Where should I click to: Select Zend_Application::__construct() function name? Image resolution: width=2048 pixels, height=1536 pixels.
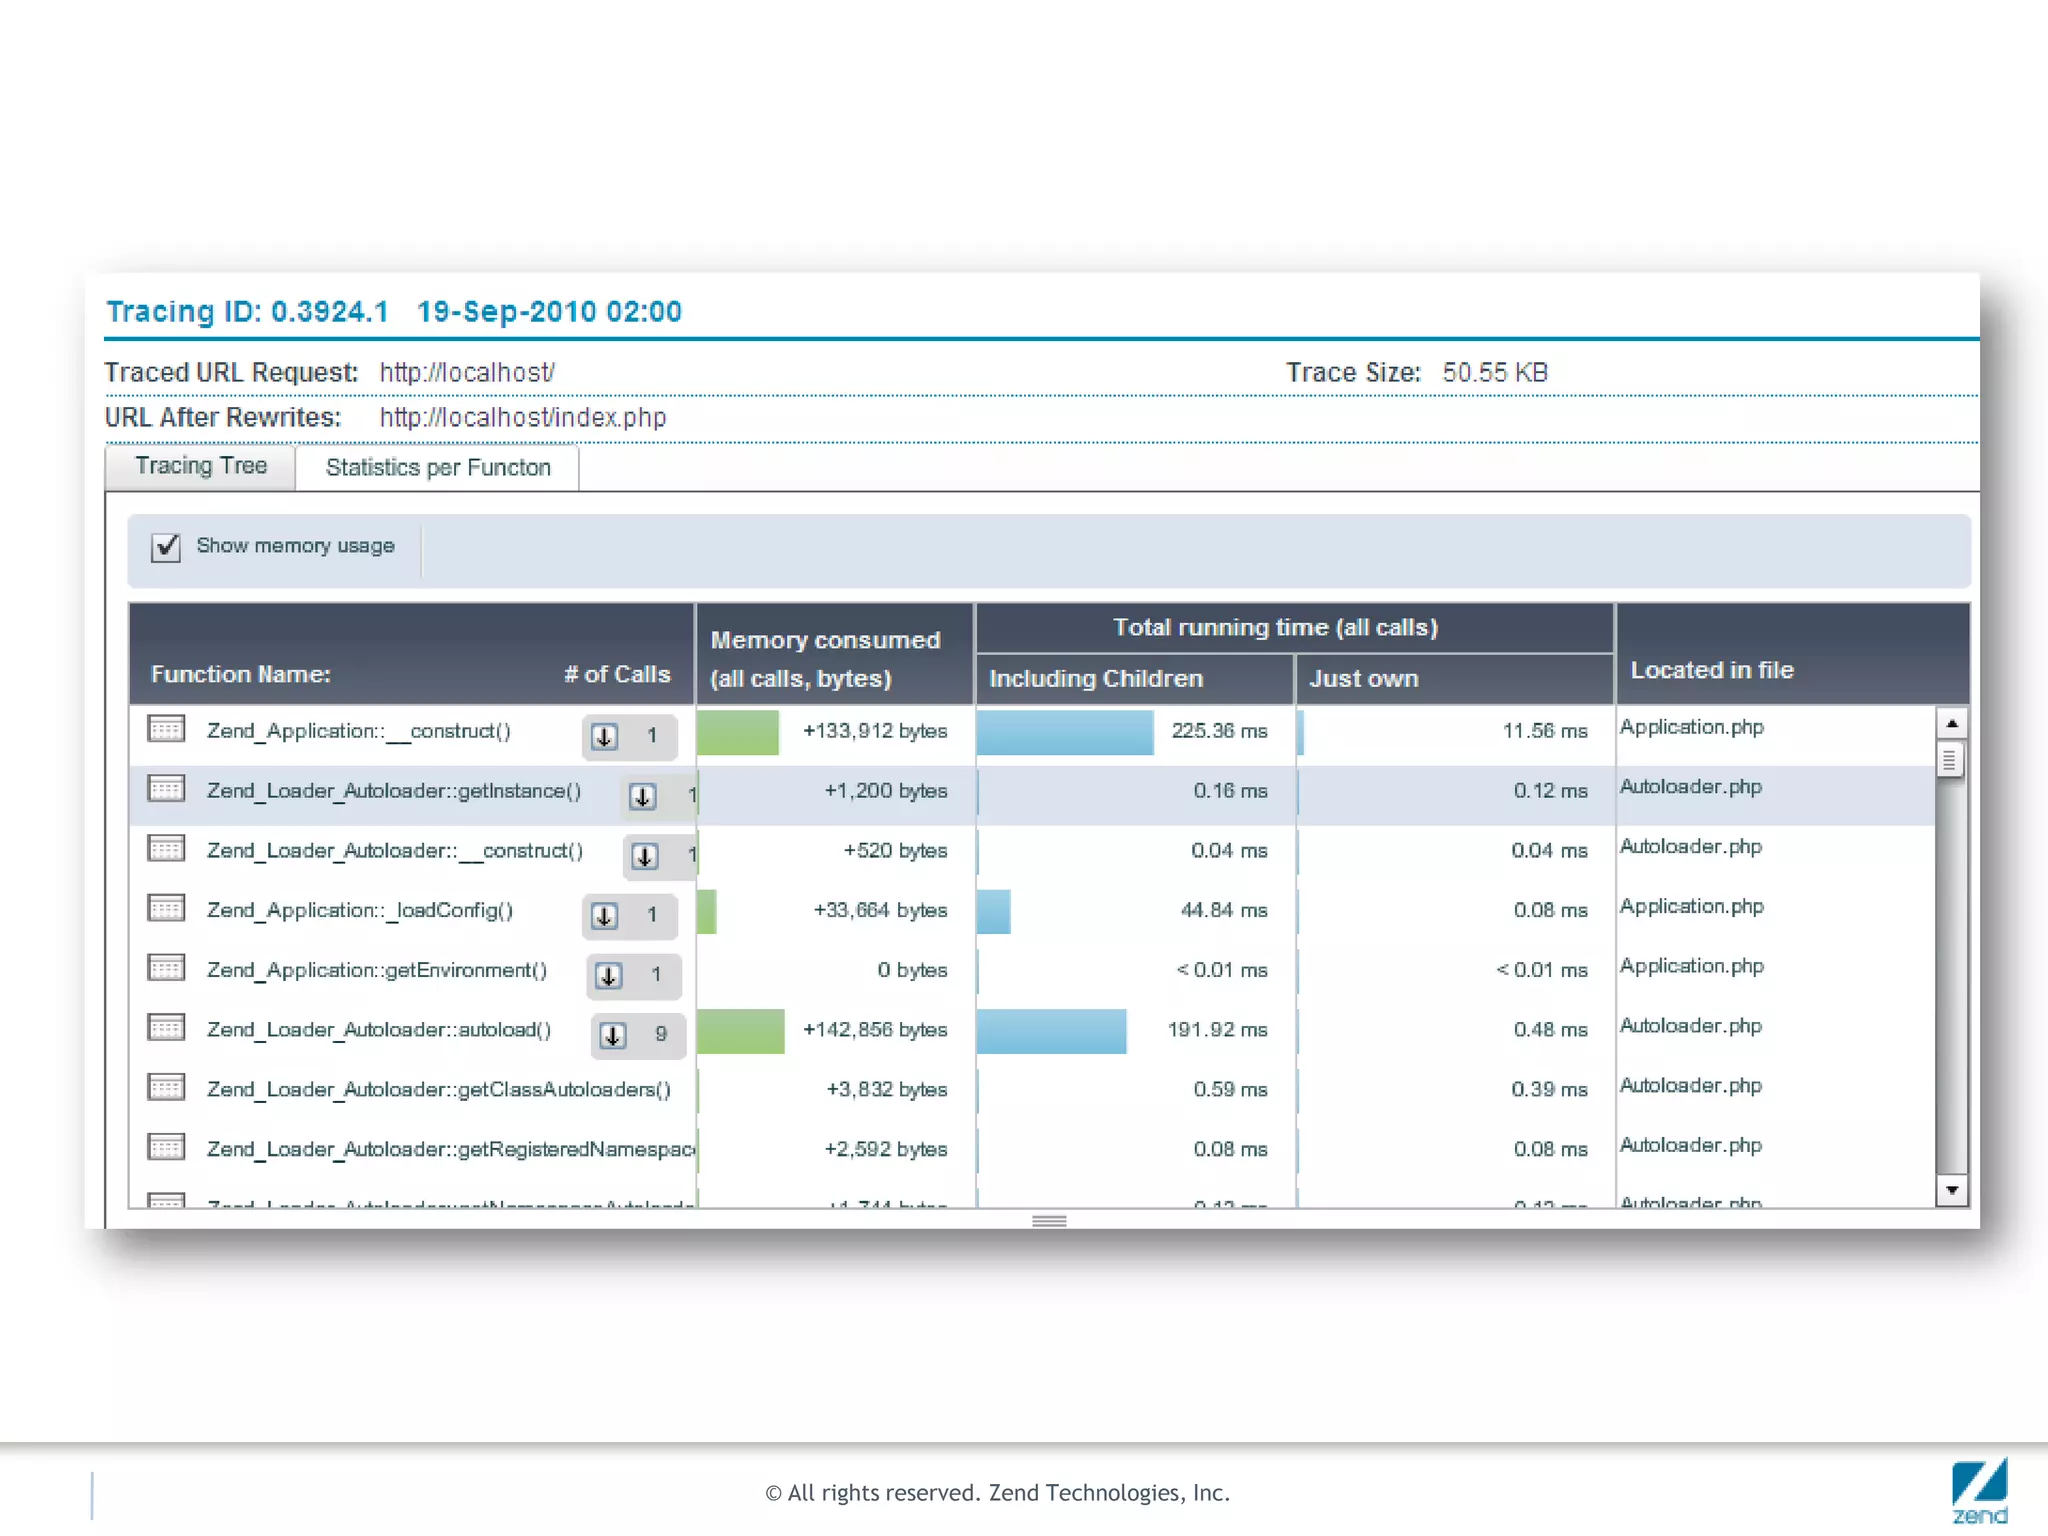pos(358,731)
